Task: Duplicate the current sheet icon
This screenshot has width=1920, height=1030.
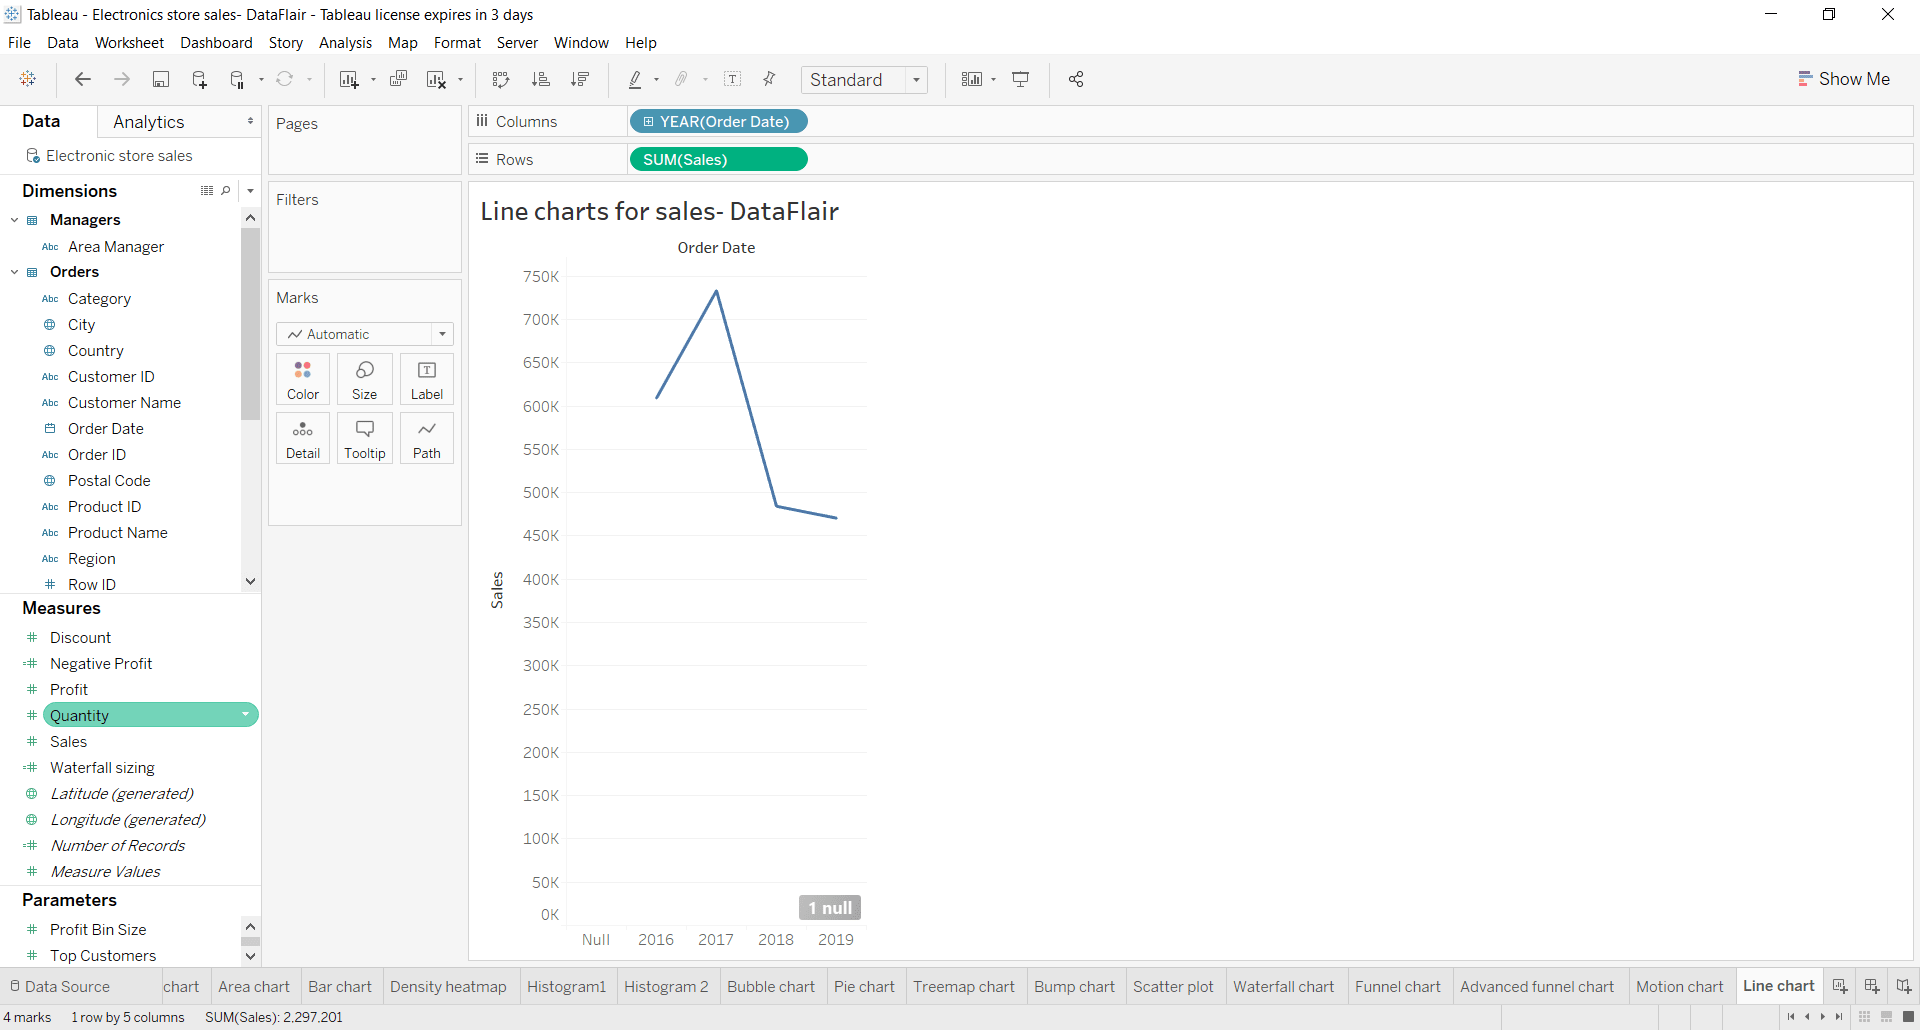Action: coord(398,79)
